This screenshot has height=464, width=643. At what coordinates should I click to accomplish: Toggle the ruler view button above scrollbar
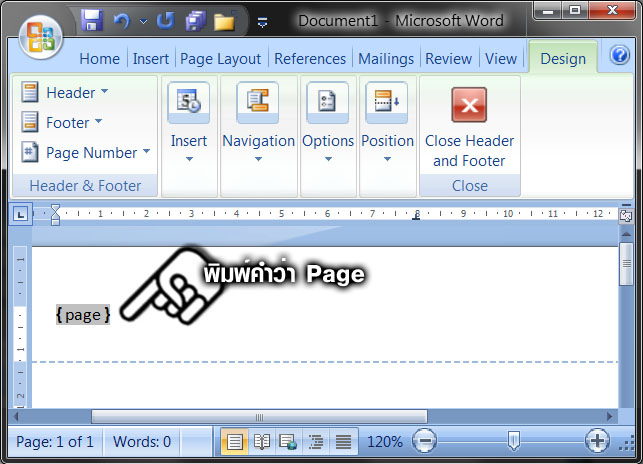click(x=626, y=215)
